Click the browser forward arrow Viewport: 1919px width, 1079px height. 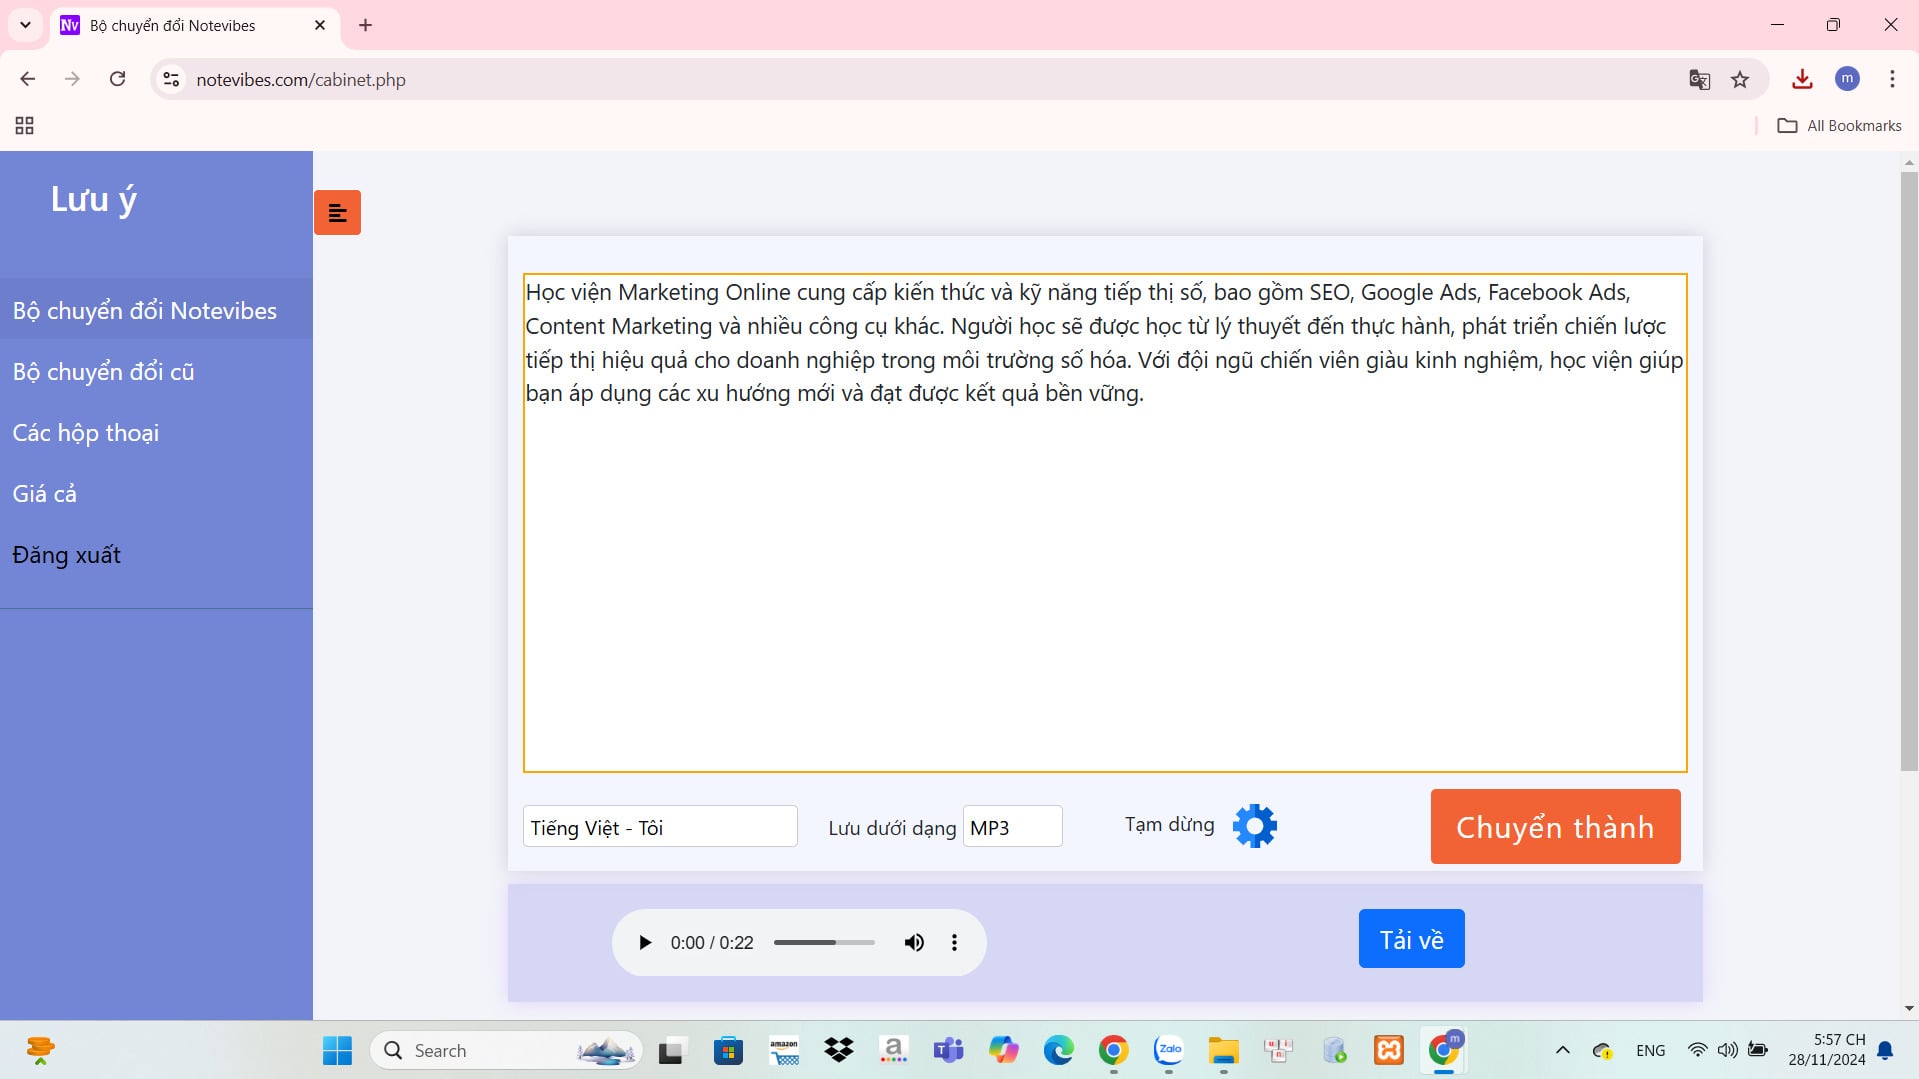coord(72,79)
